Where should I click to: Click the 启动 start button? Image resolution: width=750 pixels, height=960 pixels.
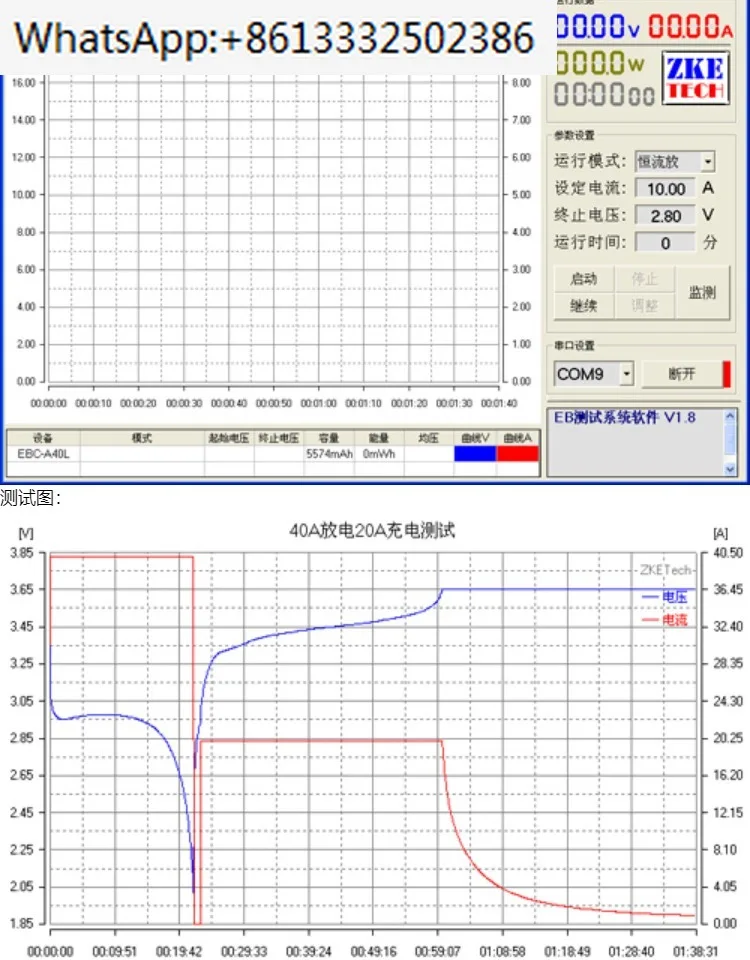tap(583, 279)
